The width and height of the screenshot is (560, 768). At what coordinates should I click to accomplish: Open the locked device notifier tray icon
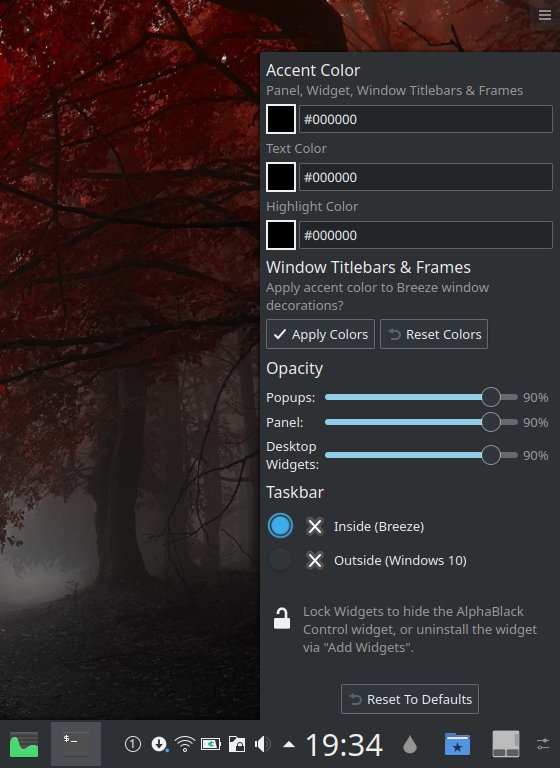pyautogui.click(x=237, y=744)
